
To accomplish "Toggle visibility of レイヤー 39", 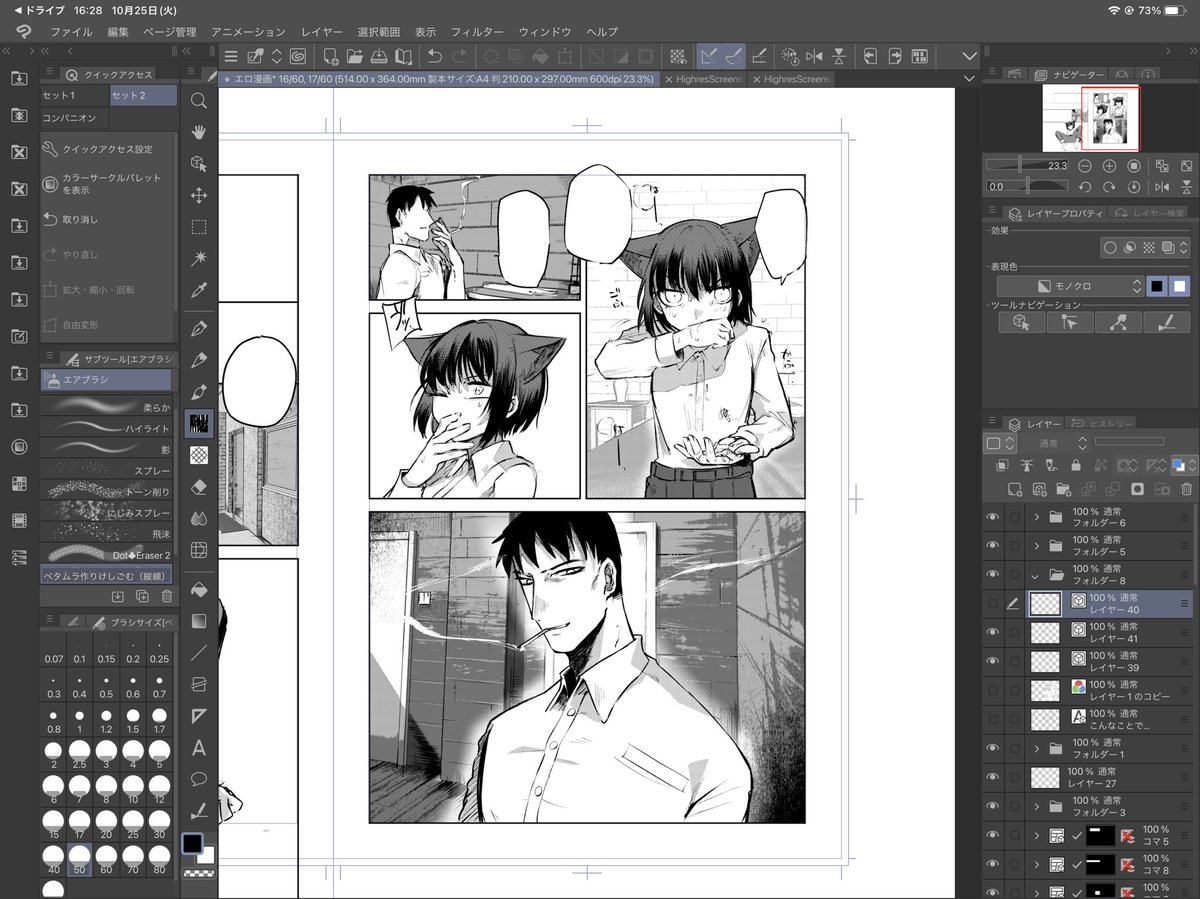I will (993, 661).
